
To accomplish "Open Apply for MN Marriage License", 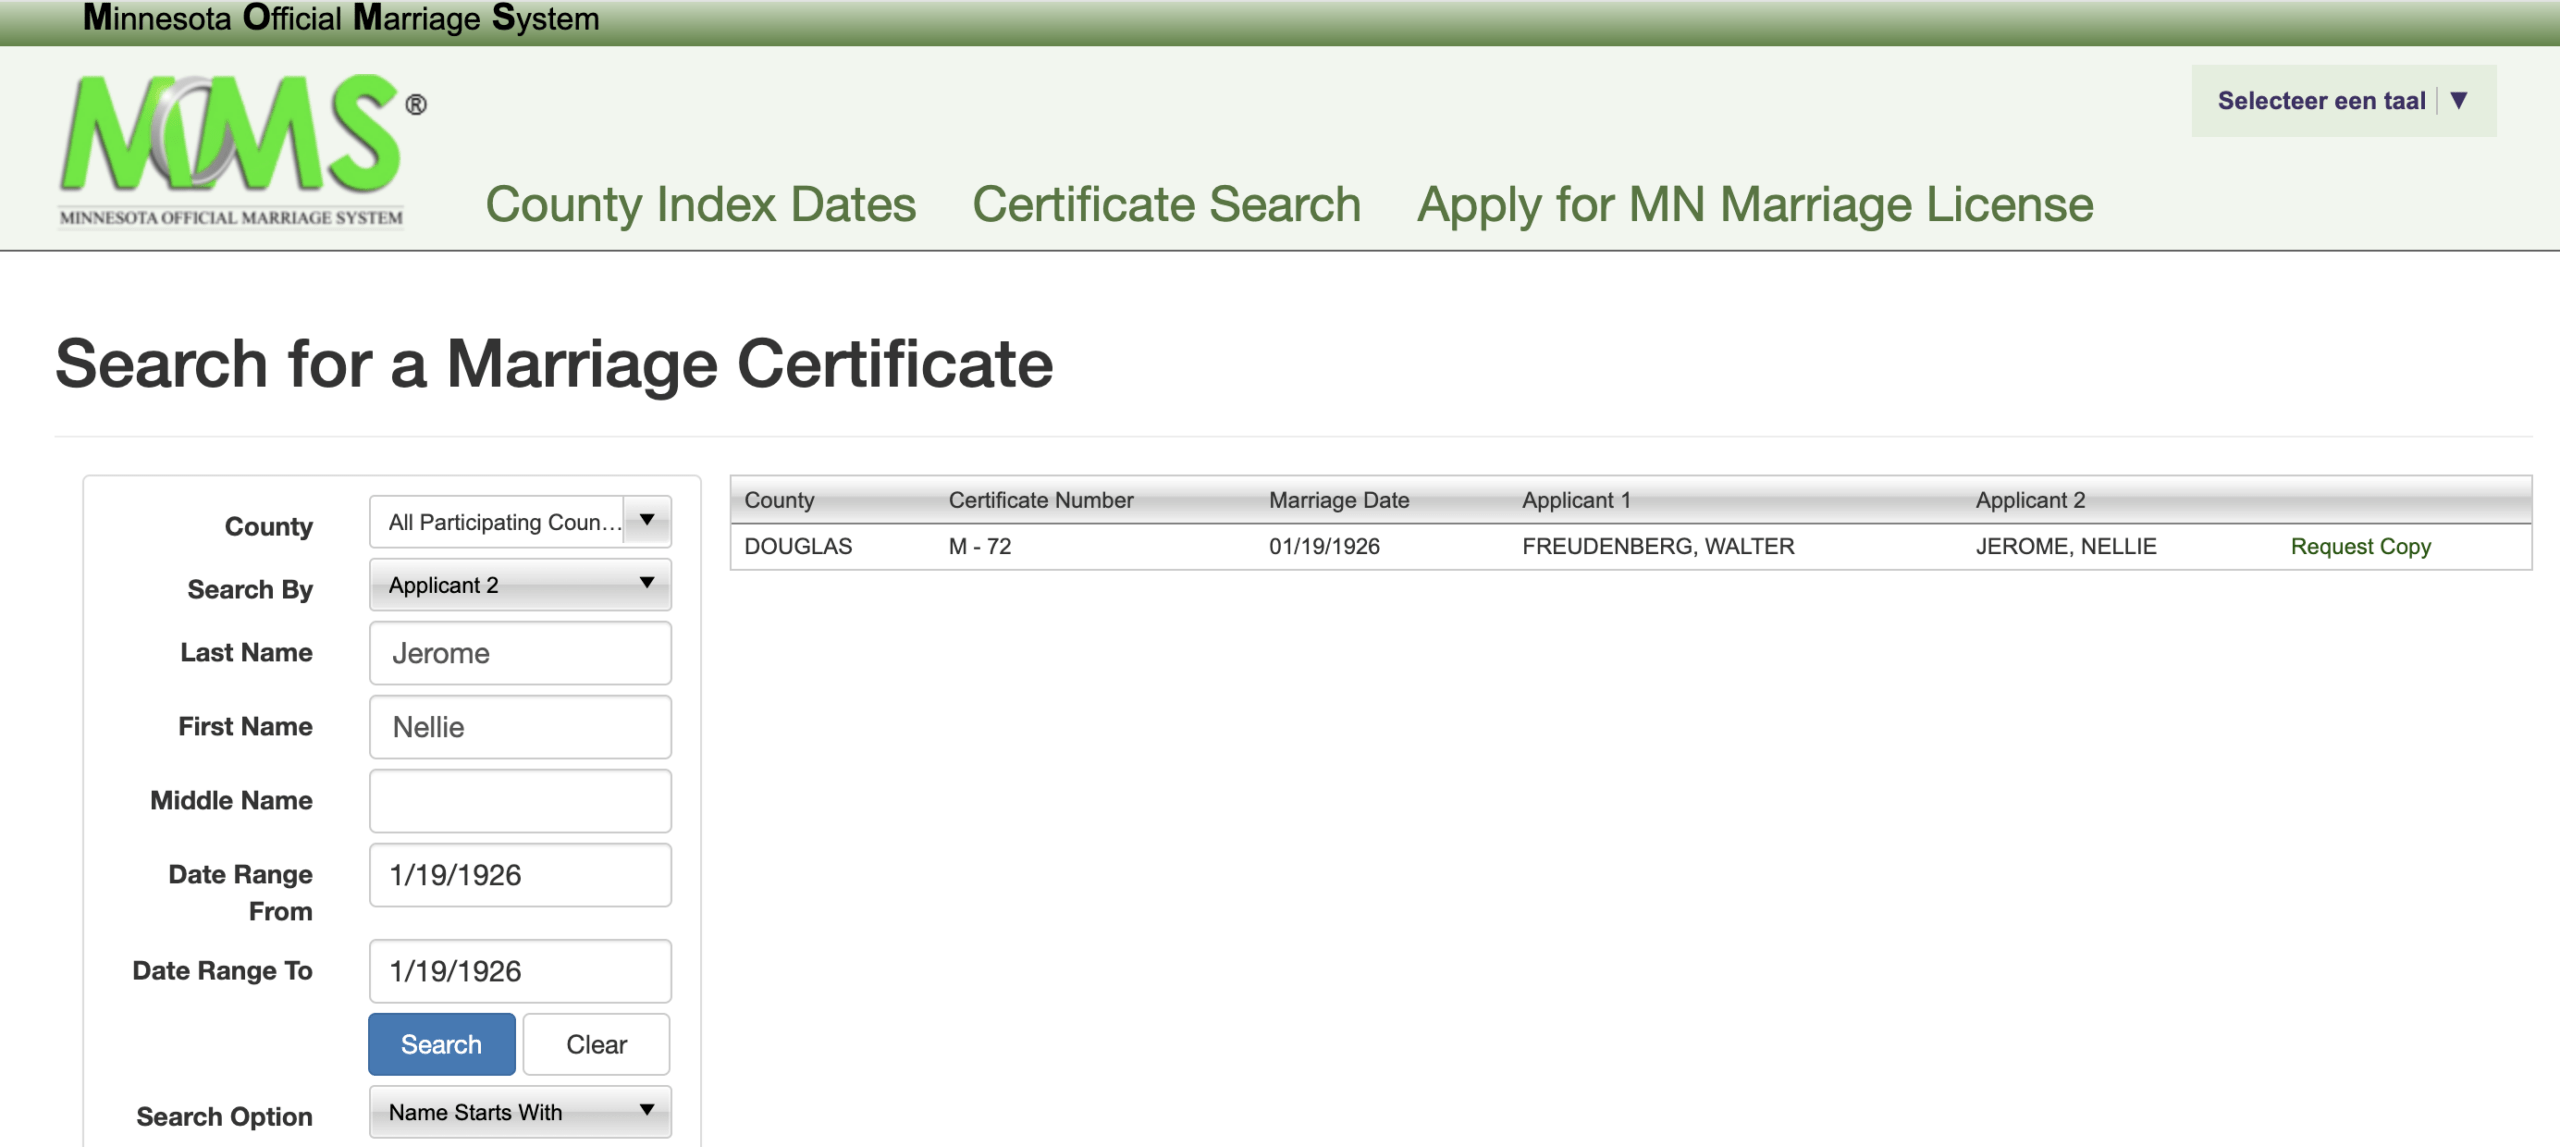I will (1754, 205).
